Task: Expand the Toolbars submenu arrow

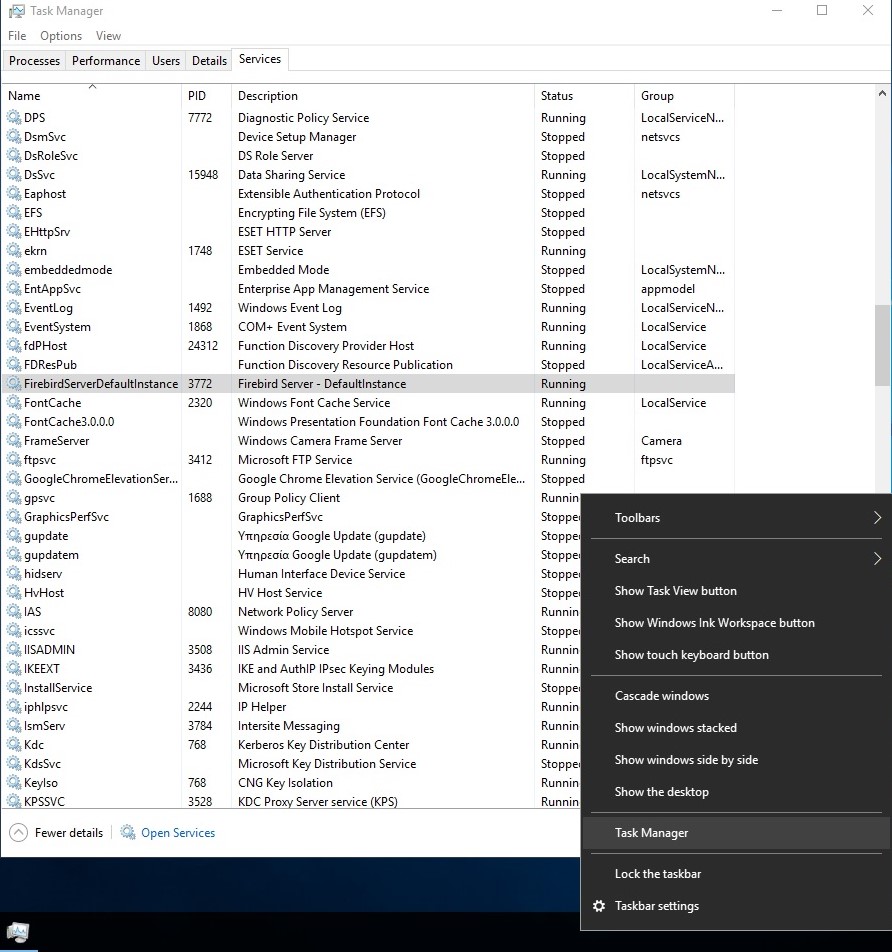Action: 877,517
